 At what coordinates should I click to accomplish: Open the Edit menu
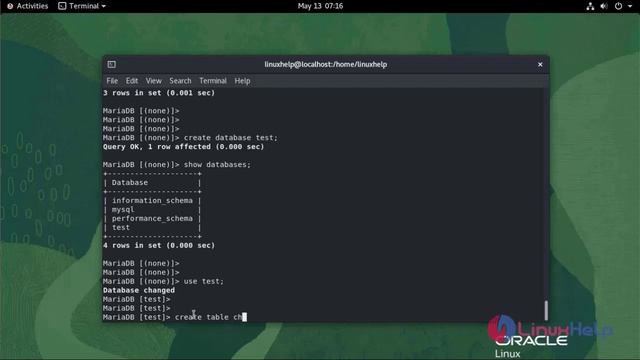pyautogui.click(x=131, y=81)
